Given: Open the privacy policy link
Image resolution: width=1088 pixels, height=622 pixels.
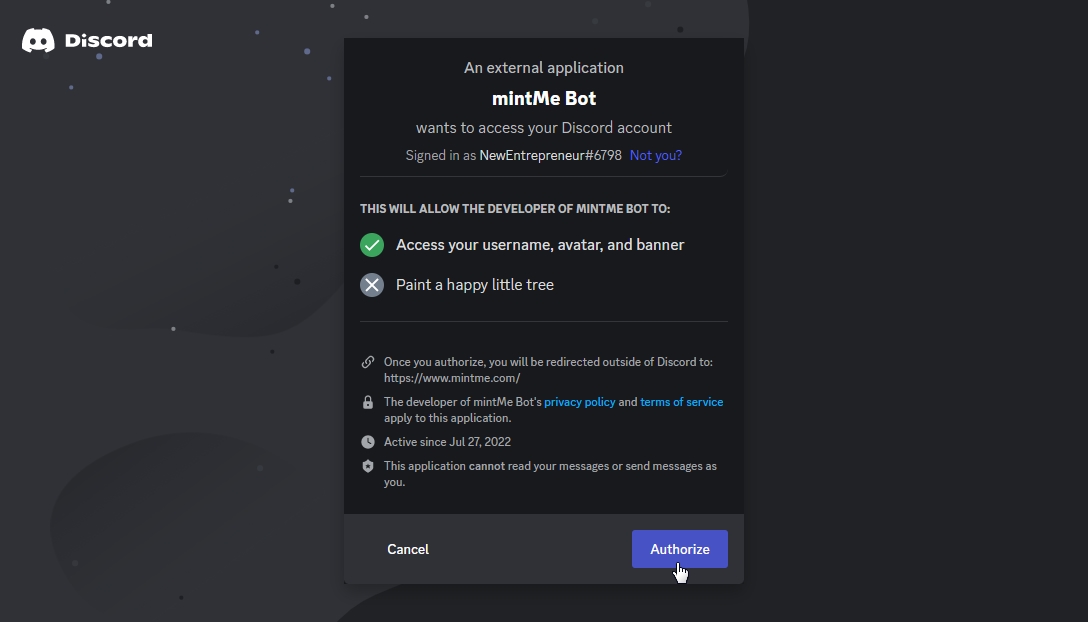Looking at the screenshot, I should tap(579, 402).
